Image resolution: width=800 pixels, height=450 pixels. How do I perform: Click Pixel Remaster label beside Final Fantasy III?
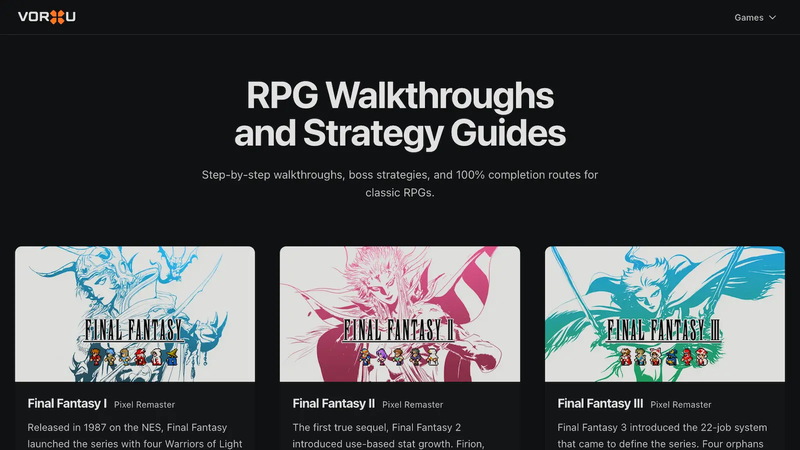click(x=681, y=405)
